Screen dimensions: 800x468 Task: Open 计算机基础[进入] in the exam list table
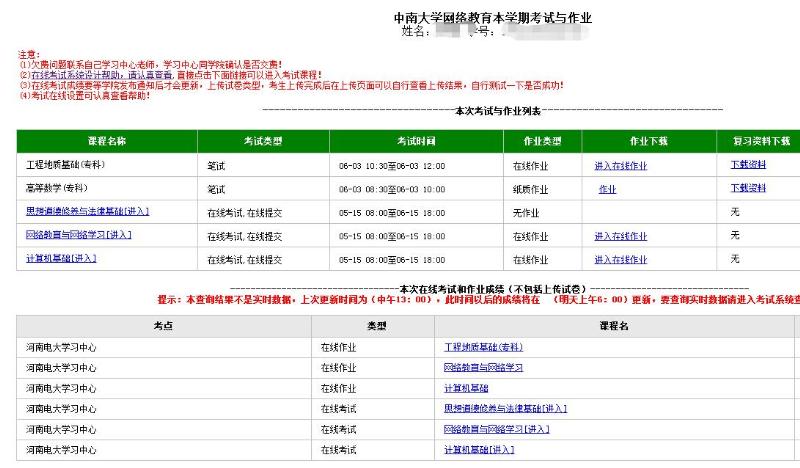point(61,258)
